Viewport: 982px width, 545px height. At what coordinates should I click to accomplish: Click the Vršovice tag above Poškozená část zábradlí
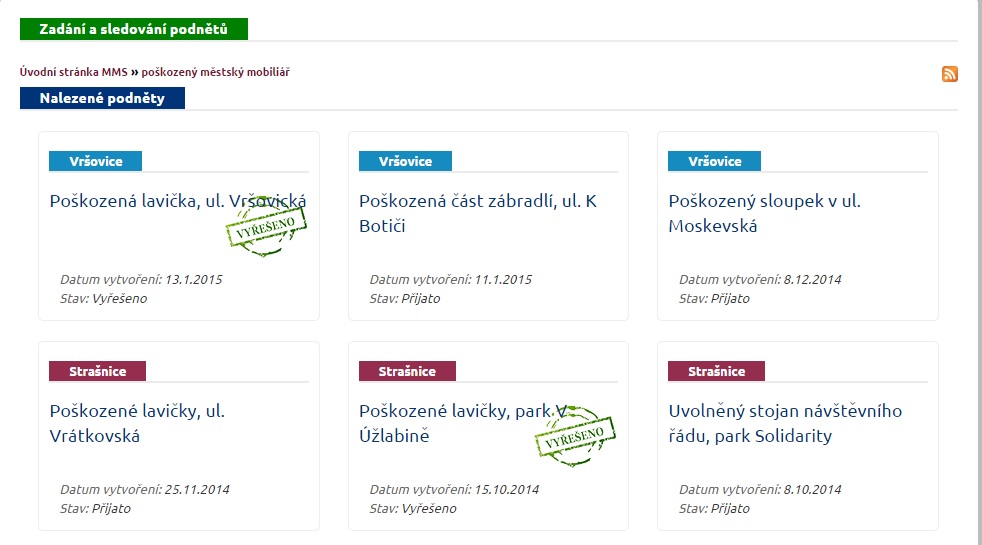point(405,161)
